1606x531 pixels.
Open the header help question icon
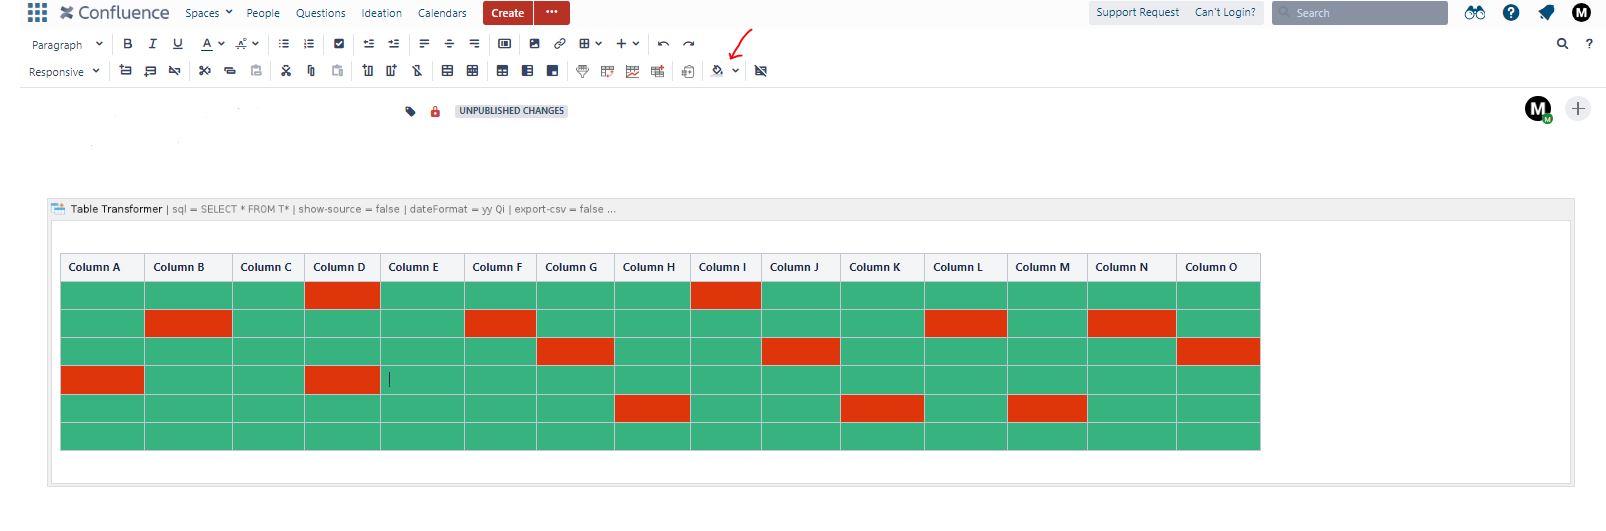click(x=1511, y=13)
